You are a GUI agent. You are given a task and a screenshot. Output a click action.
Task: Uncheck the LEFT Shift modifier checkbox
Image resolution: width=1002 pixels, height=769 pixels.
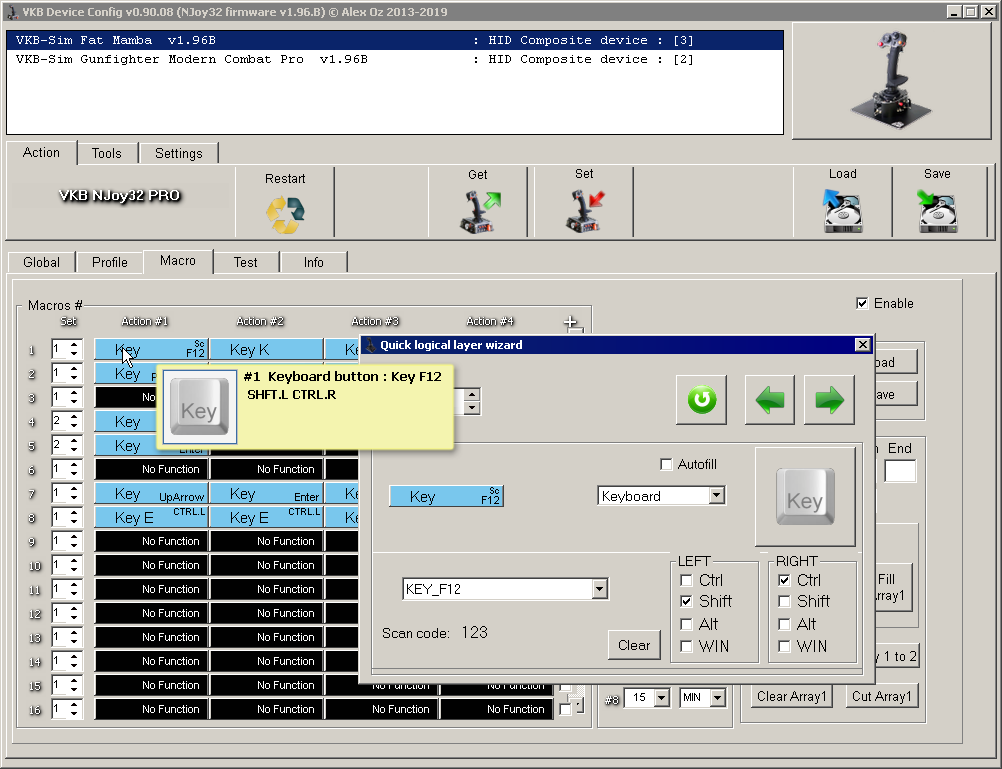tap(687, 602)
